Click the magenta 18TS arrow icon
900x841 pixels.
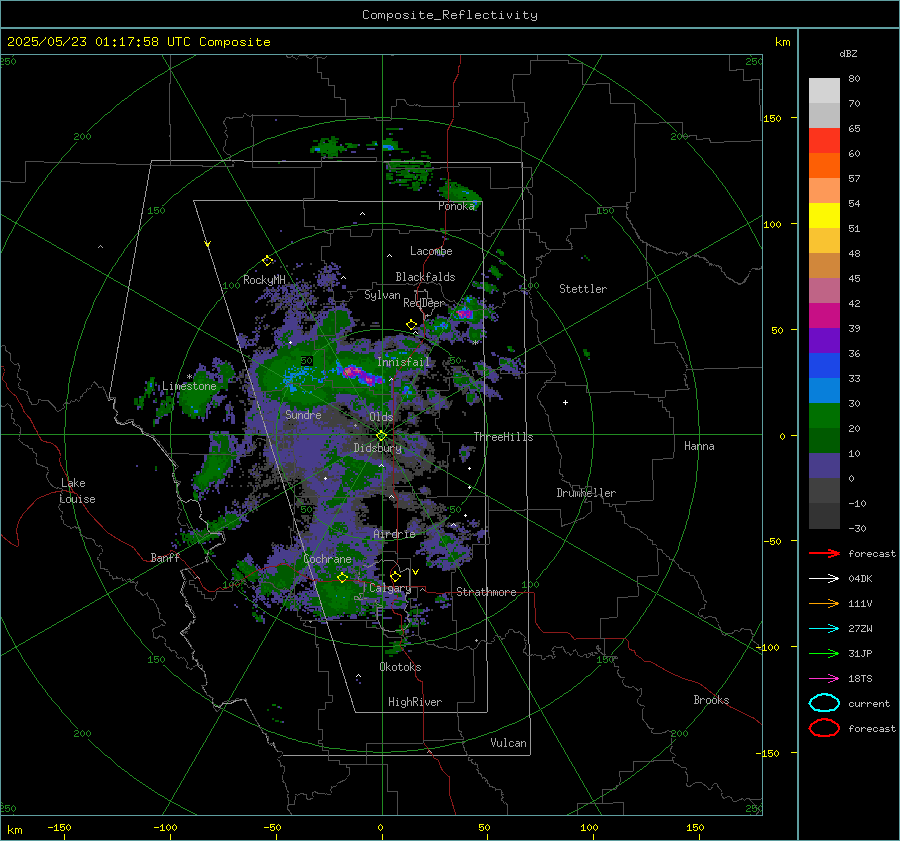(824, 679)
